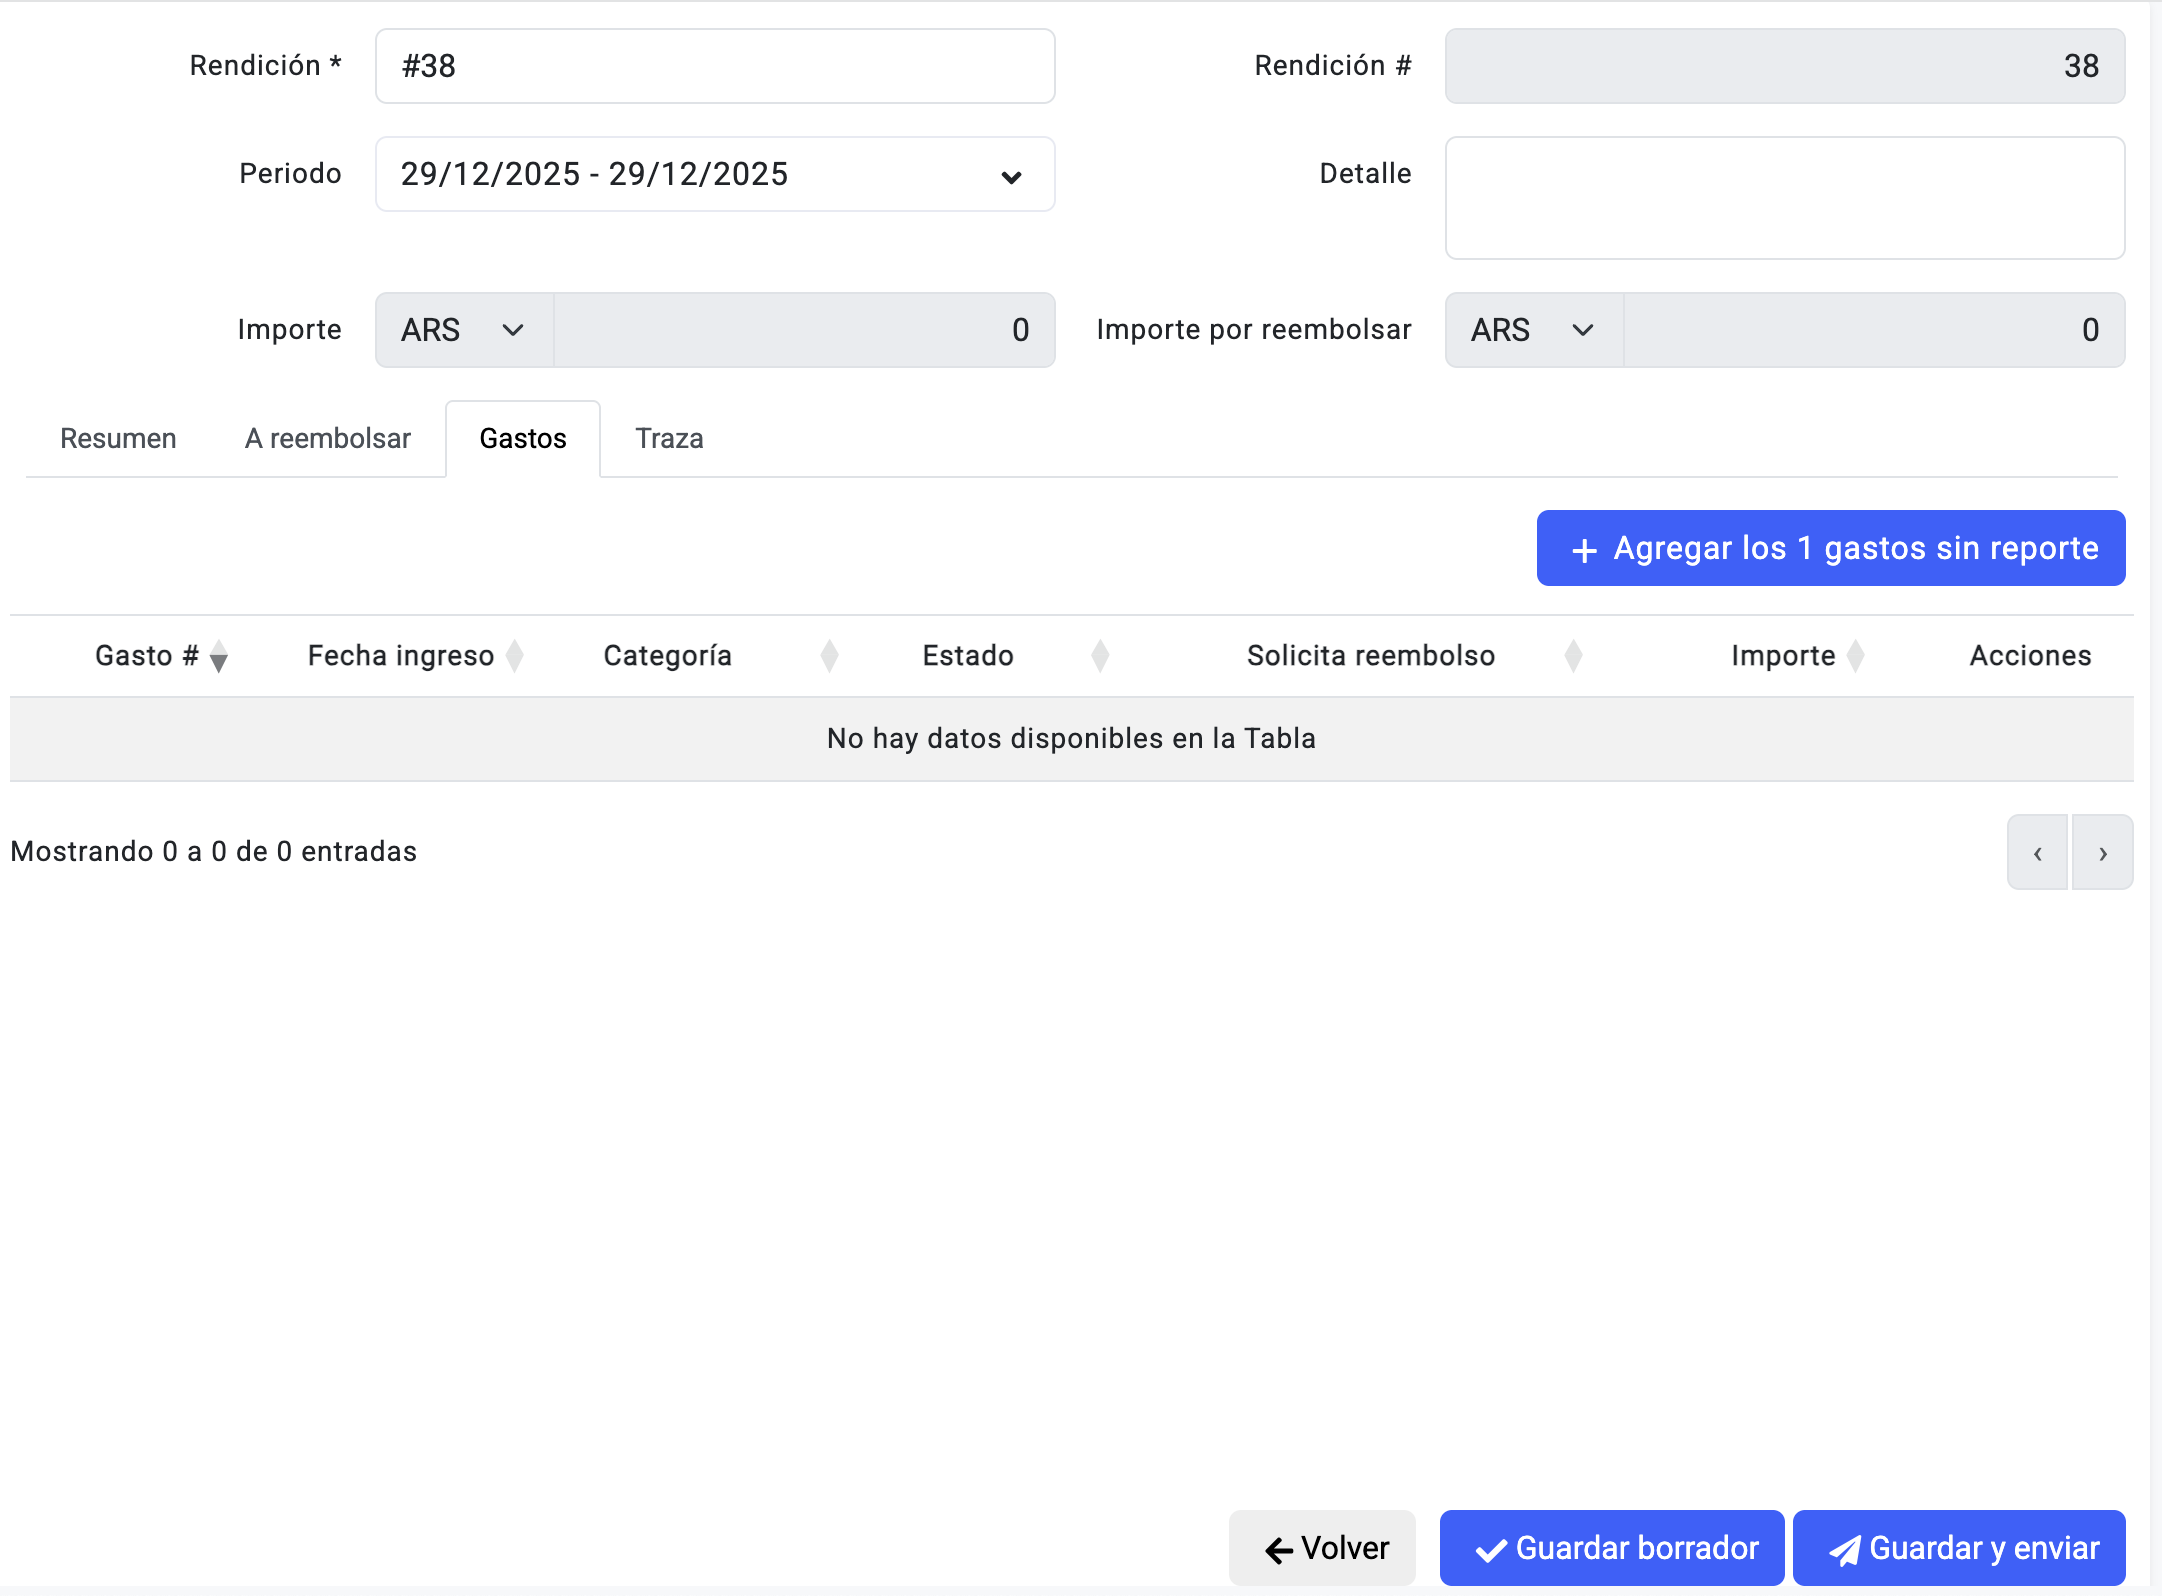The image size is (2162, 1596).
Task: Open Importe ARS currency dropdown
Action: coord(463,330)
